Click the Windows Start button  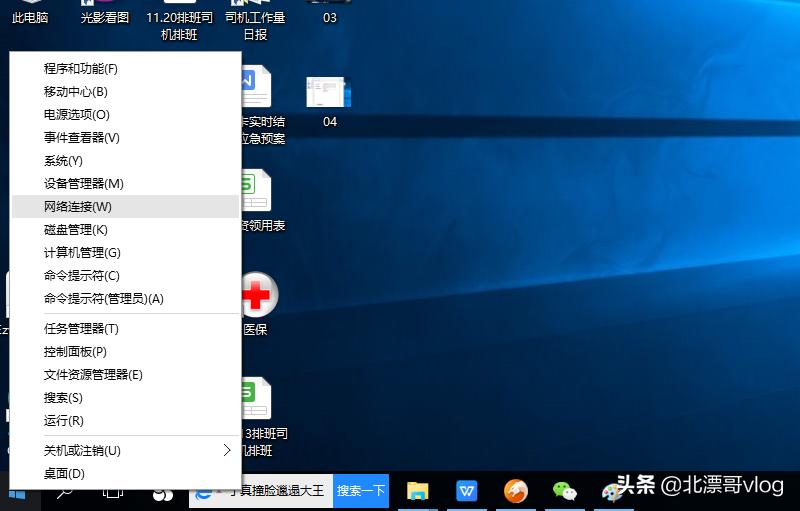[17, 494]
